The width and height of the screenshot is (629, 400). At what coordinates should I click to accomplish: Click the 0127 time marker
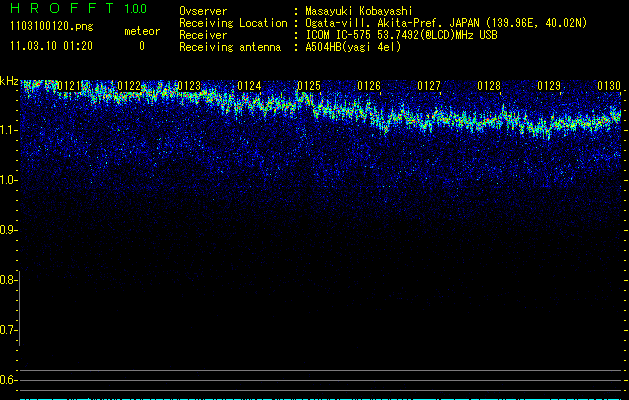pyautogui.click(x=429, y=87)
